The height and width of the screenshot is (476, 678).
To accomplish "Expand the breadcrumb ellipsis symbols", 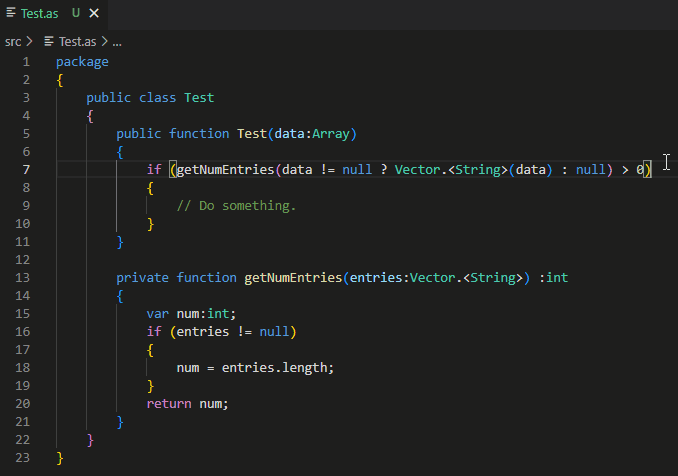I will click(117, 42).
